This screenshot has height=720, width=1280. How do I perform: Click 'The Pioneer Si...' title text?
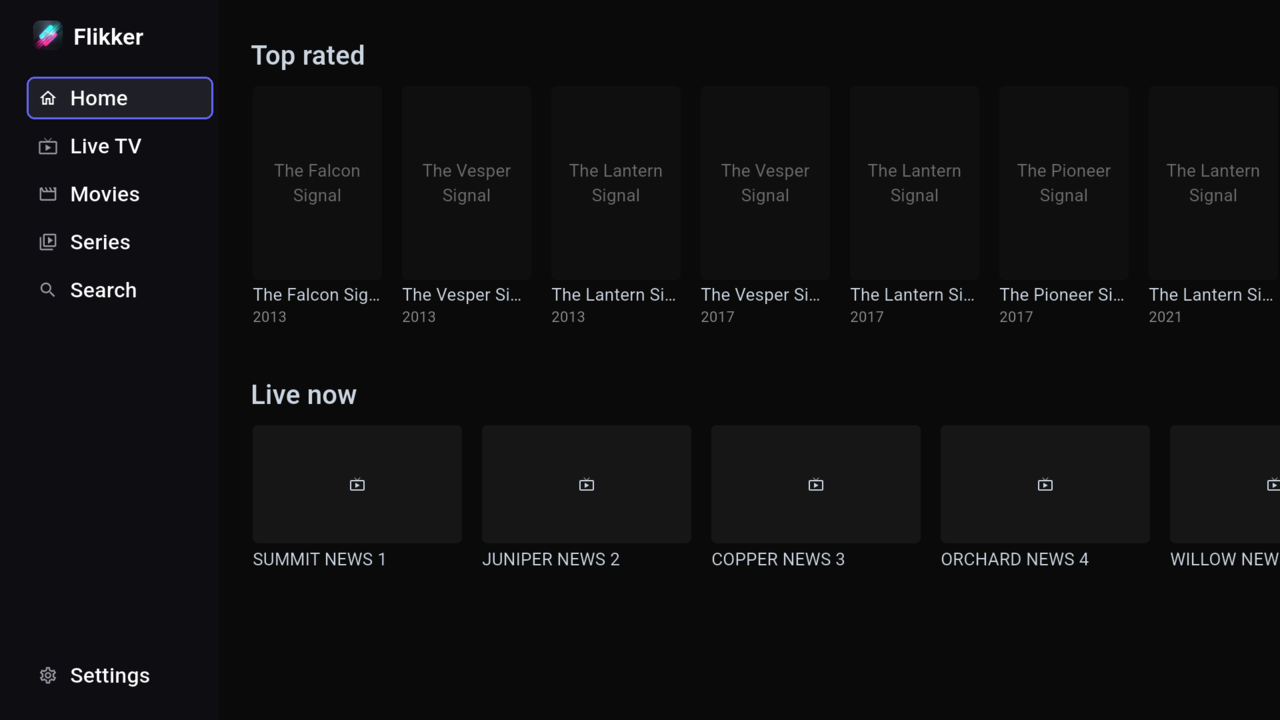[x=1062, y=295]
